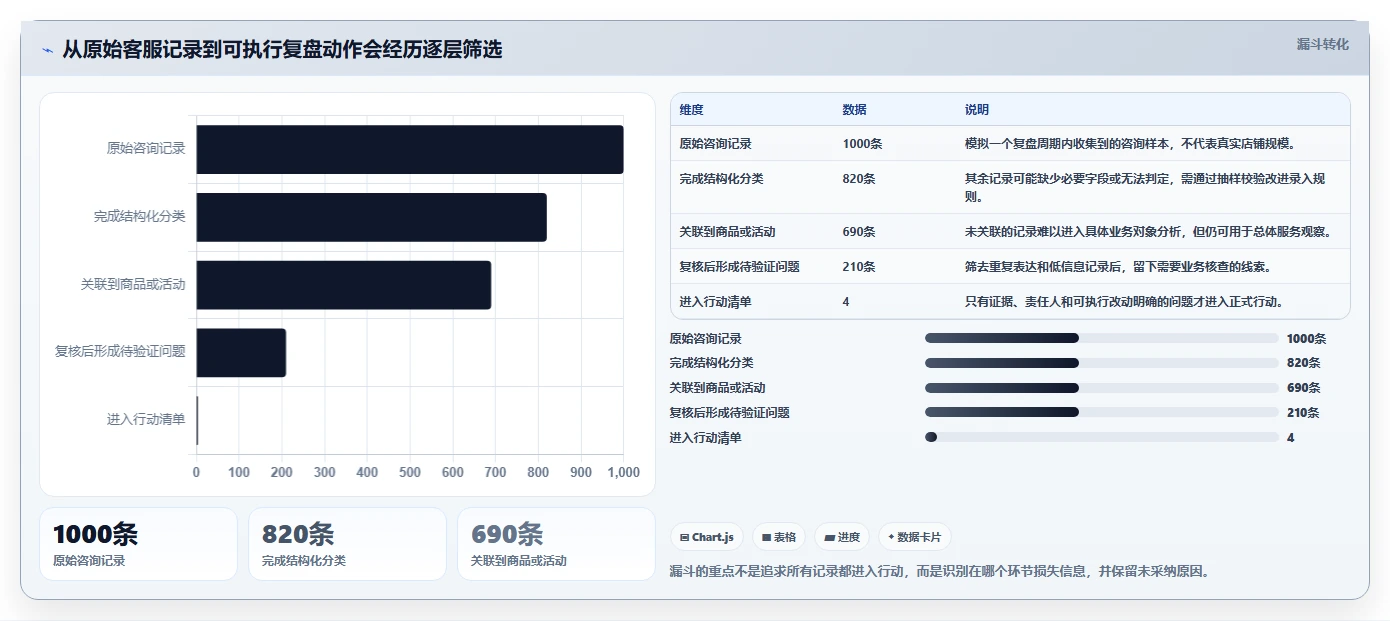Click the x-axis tick 1,000
1390x621 pixels.
pos(623,472)
